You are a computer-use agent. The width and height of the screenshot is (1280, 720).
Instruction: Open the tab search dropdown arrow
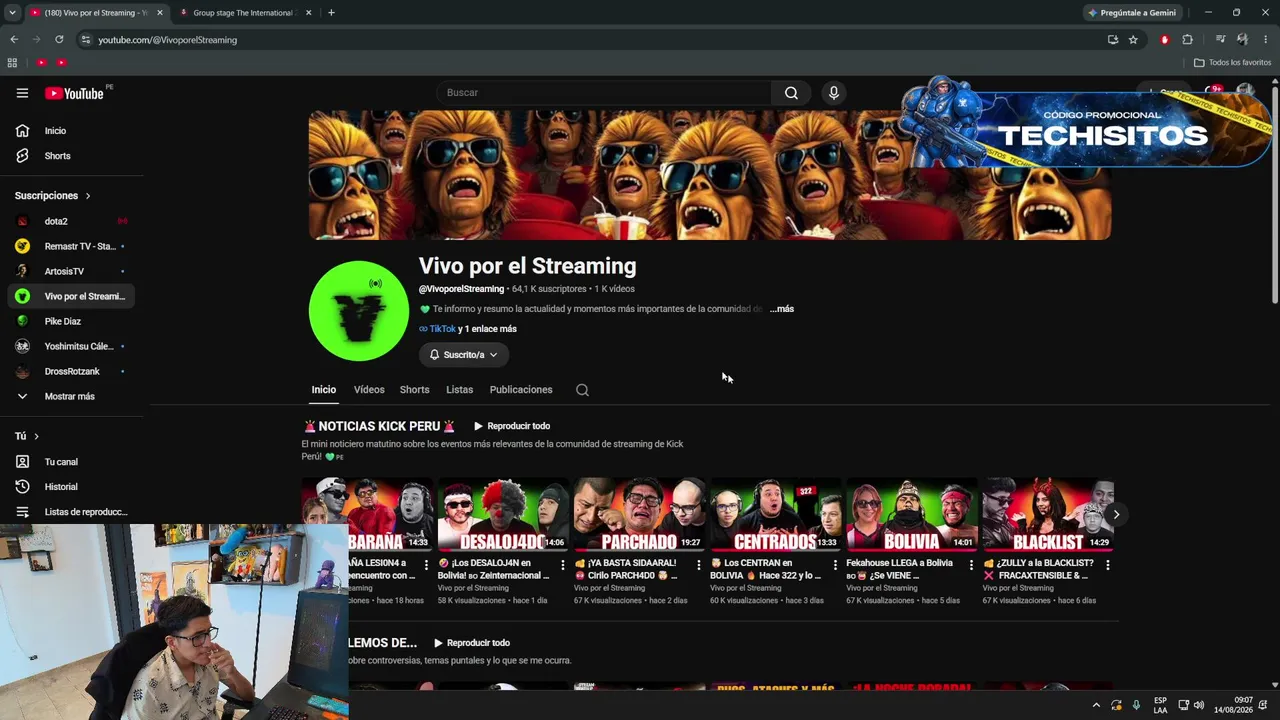tap(12, 13)
